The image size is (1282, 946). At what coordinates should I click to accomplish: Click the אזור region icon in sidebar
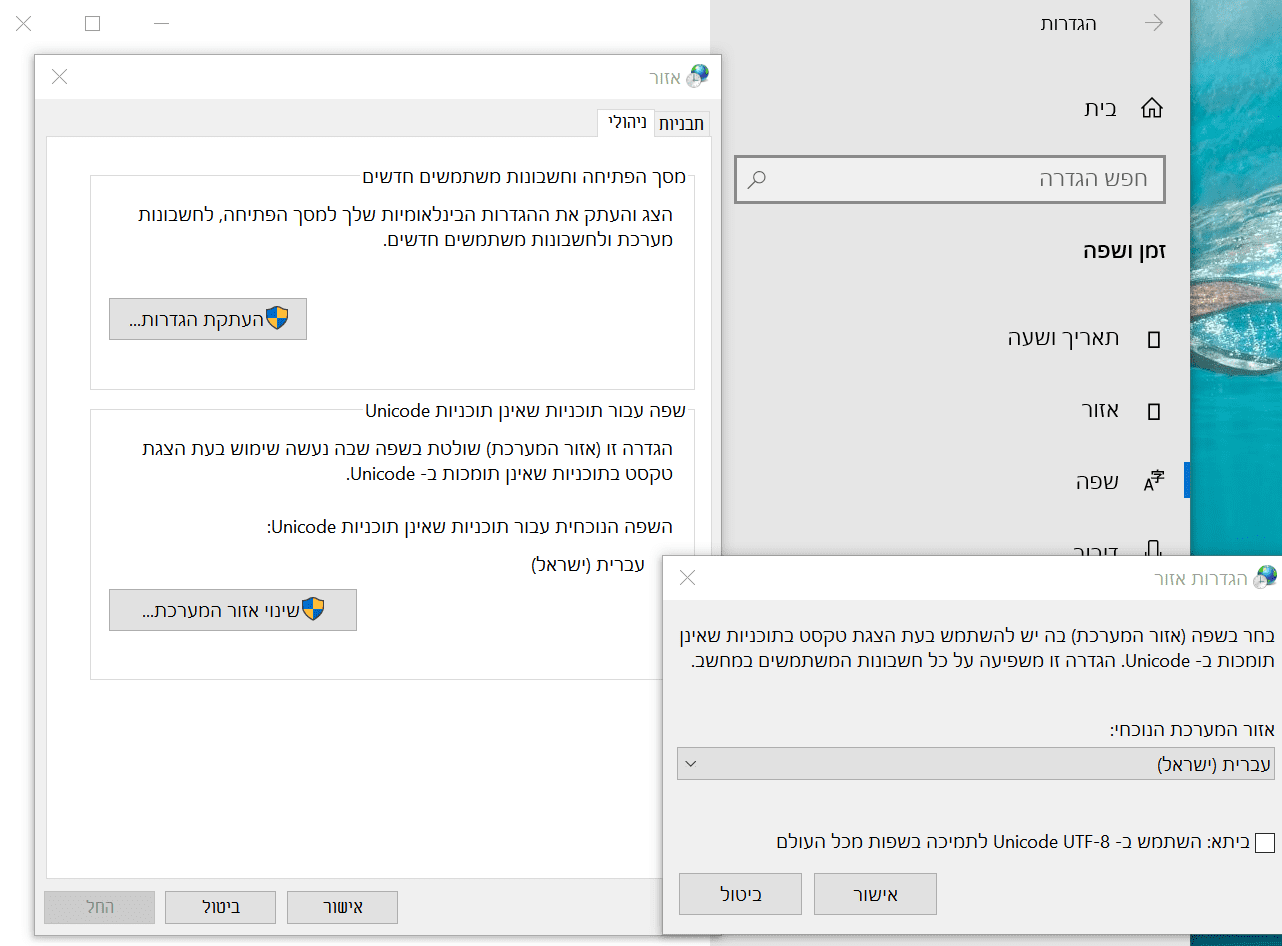[1153, 410]
